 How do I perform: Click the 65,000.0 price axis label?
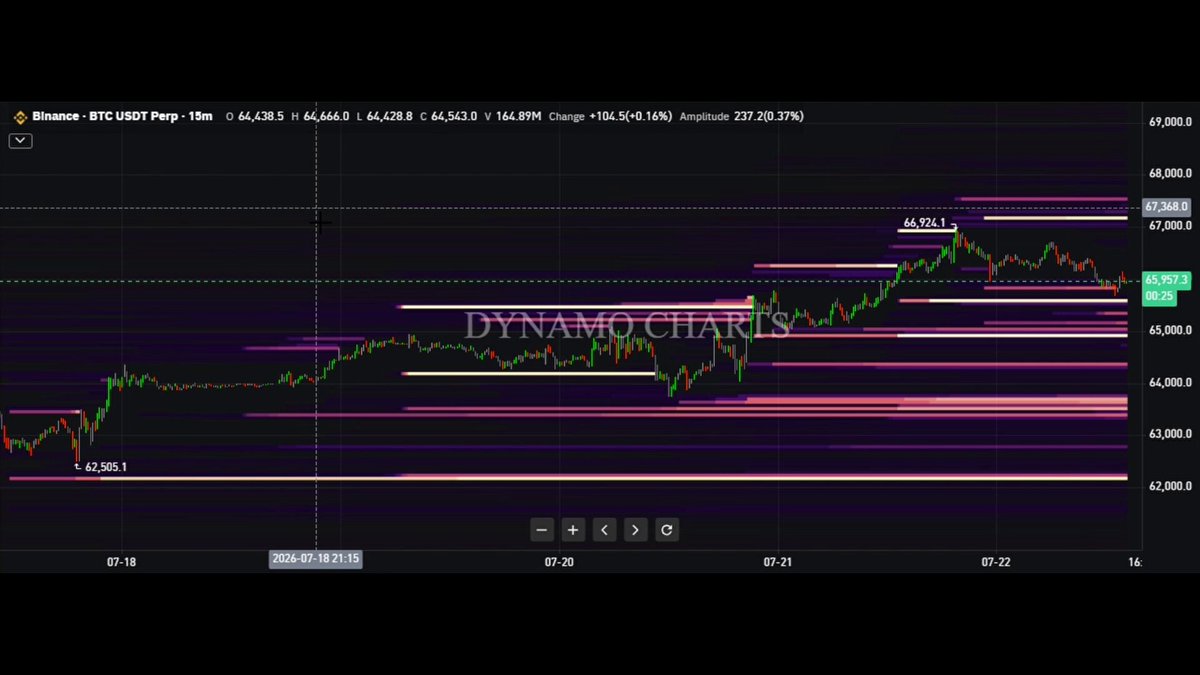click(1168, 330)
